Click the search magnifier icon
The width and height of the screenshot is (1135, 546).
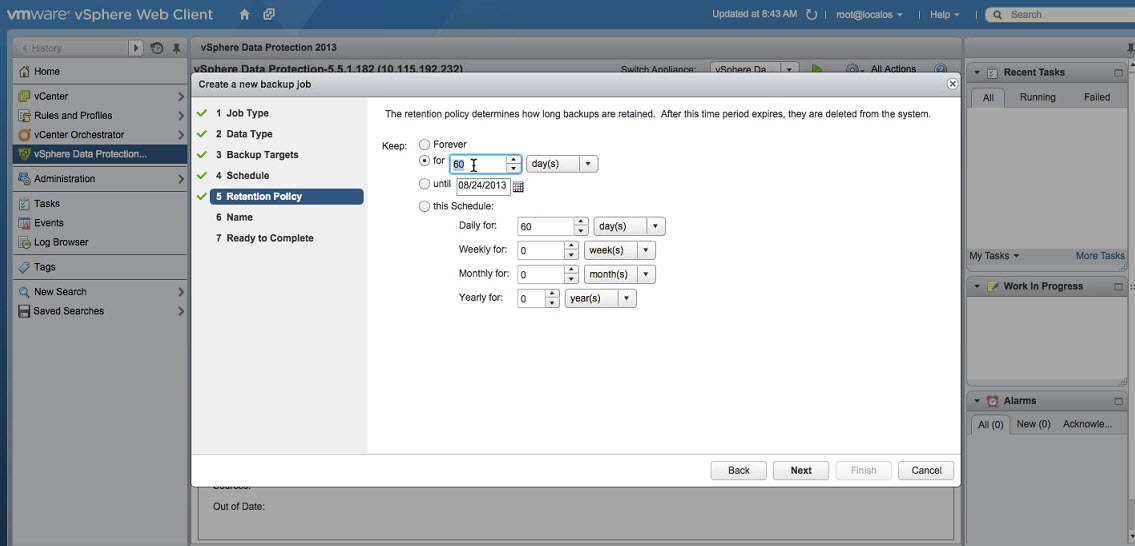click(x=998, y=15)
